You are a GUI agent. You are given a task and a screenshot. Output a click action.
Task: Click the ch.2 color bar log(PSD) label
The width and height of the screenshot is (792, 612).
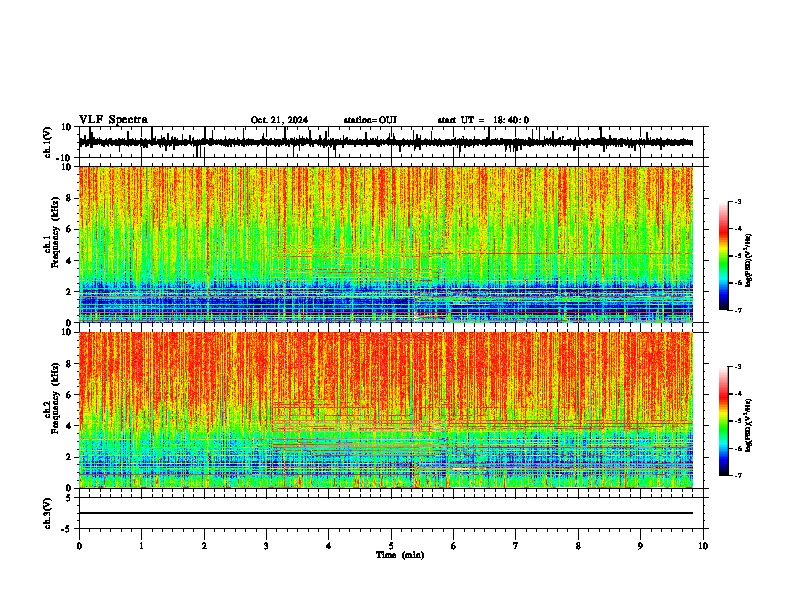coord(749,425)
